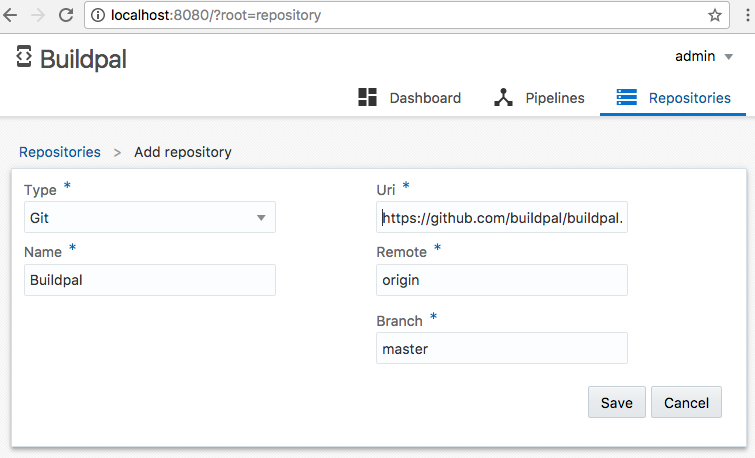Go to the Repositories breadcrumb link
The height and width of the screenshot is (458, 755).
click(x=60, y=152)
